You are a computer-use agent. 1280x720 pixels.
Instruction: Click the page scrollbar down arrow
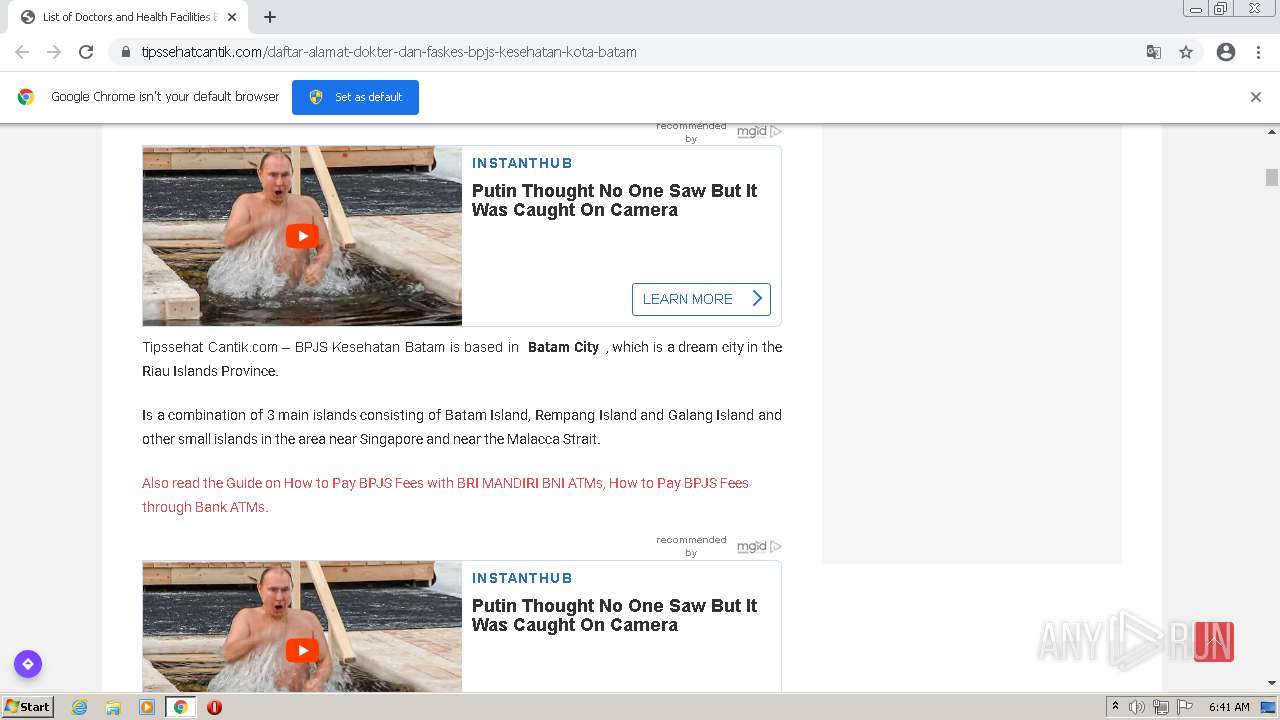[x=1272, y=684]
